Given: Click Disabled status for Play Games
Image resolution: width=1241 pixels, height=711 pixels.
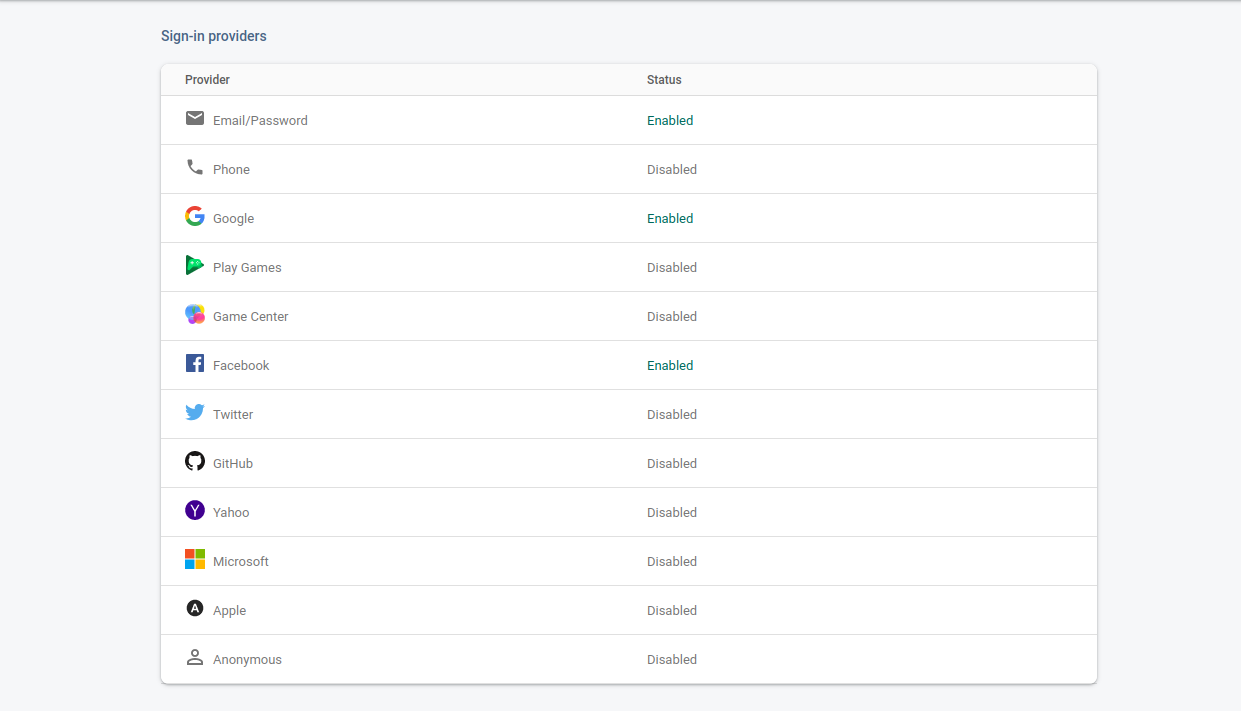Looking at the screenshot, I should [672, 267].
